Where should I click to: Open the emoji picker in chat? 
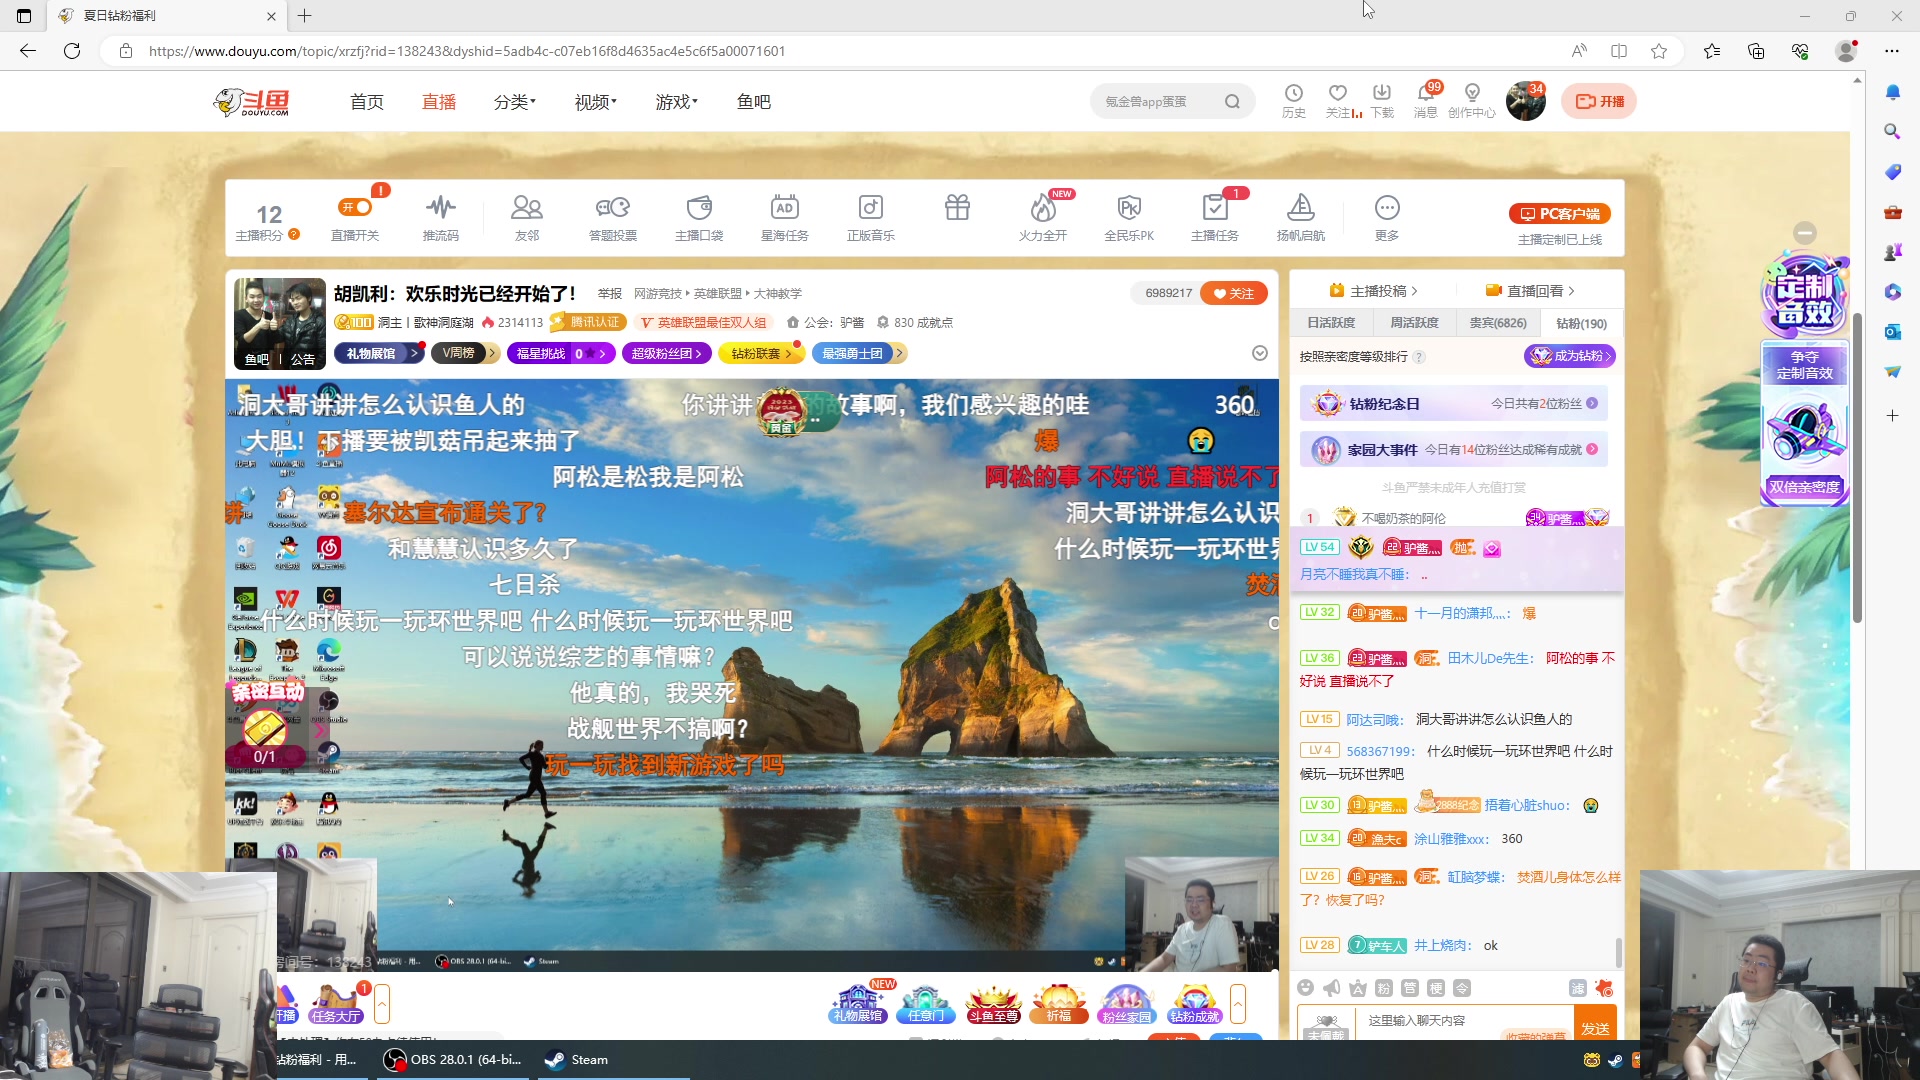click(1305, 988)
